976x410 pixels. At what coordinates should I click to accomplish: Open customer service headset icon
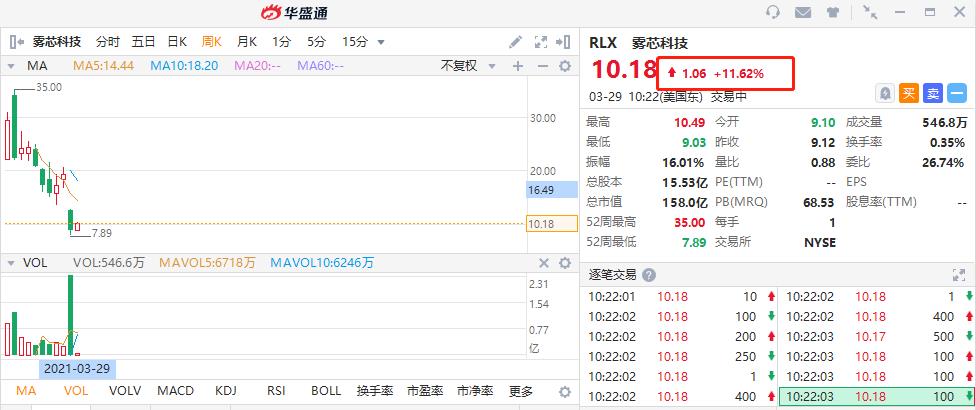point(774,12)
